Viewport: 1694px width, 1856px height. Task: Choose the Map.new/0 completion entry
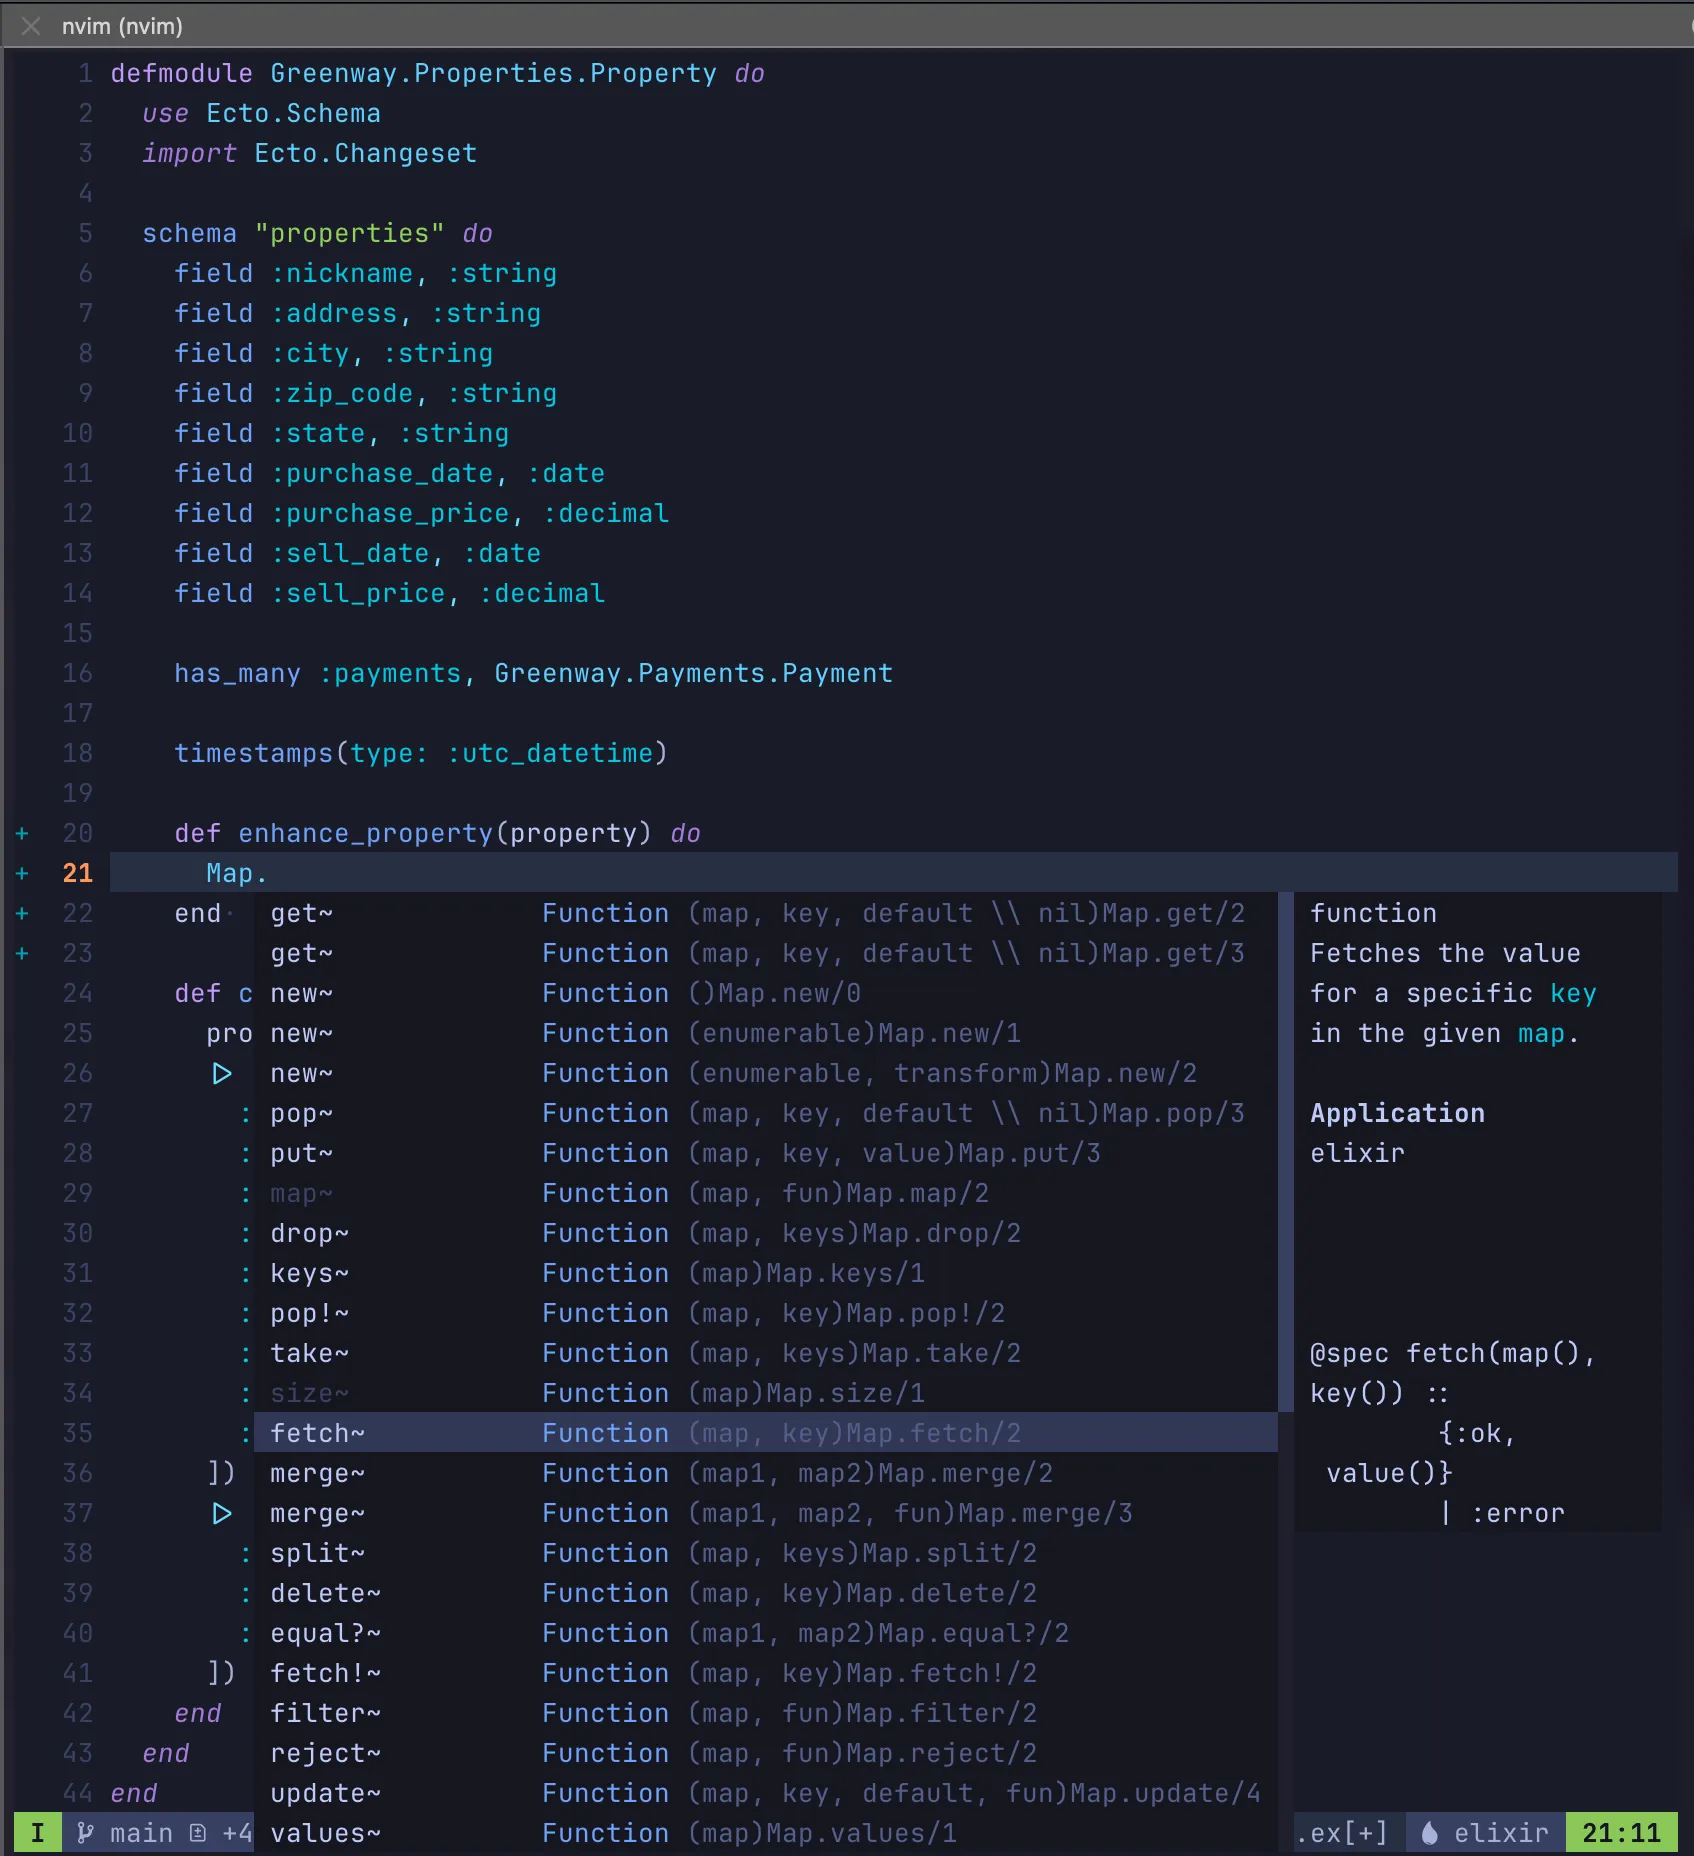(x=766, y=993)
